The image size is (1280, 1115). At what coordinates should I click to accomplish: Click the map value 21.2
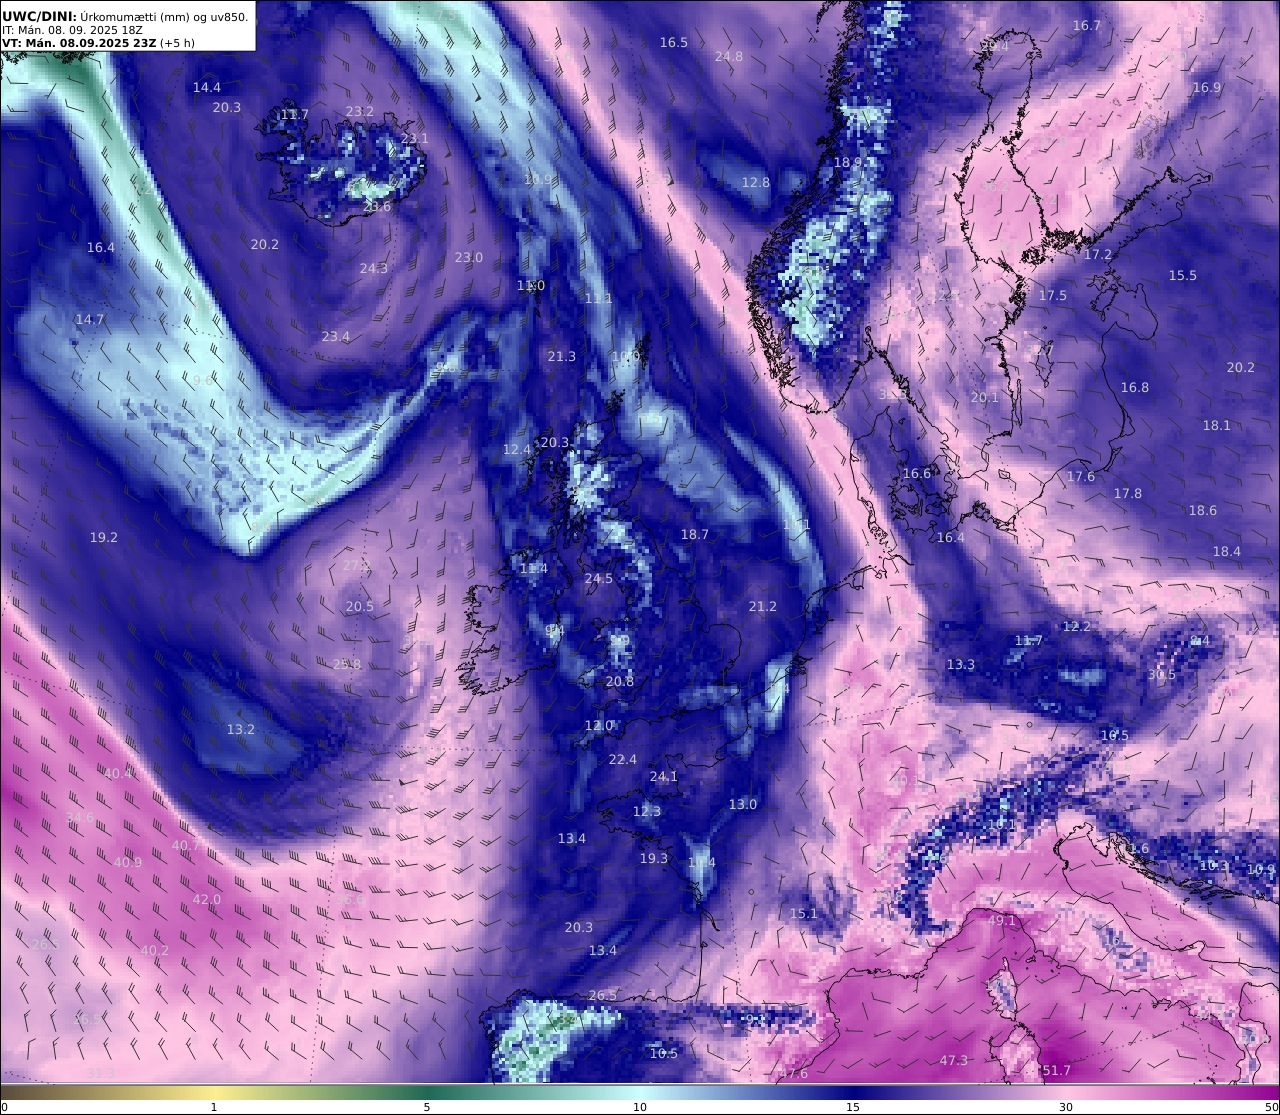point(763,606)
